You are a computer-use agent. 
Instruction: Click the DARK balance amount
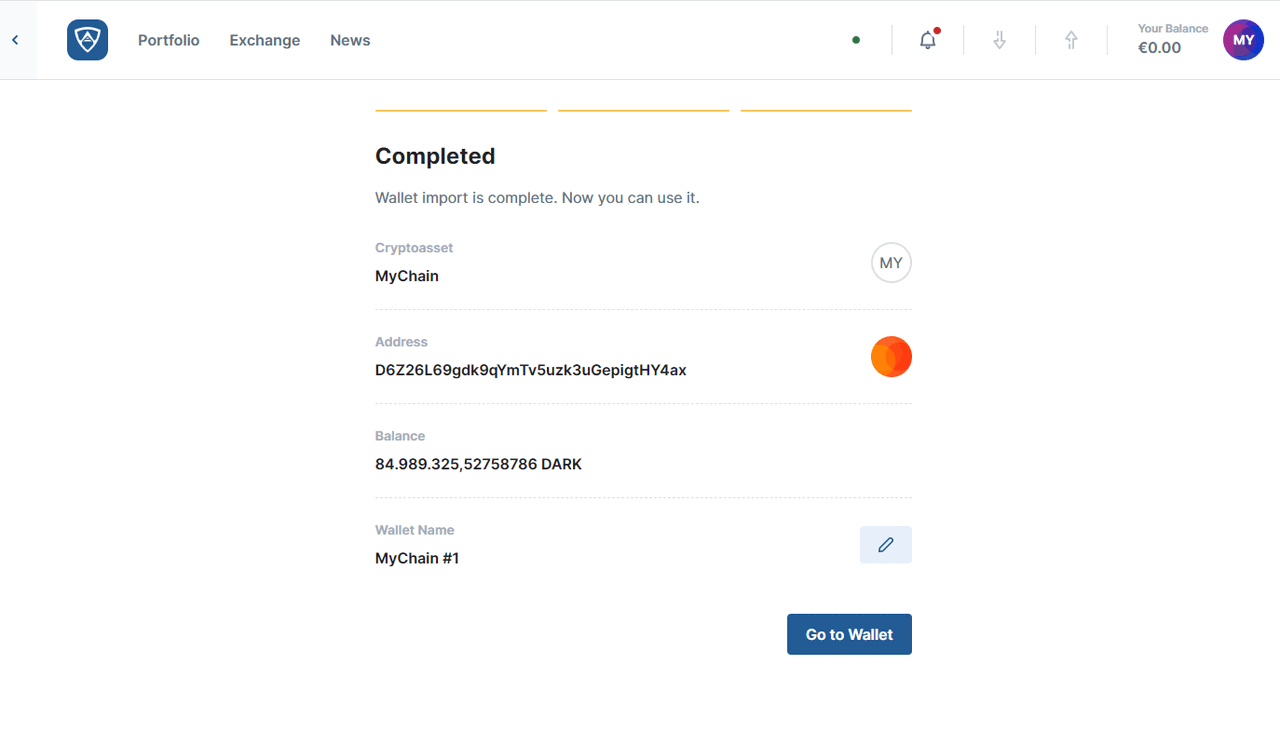click(478, 464)
